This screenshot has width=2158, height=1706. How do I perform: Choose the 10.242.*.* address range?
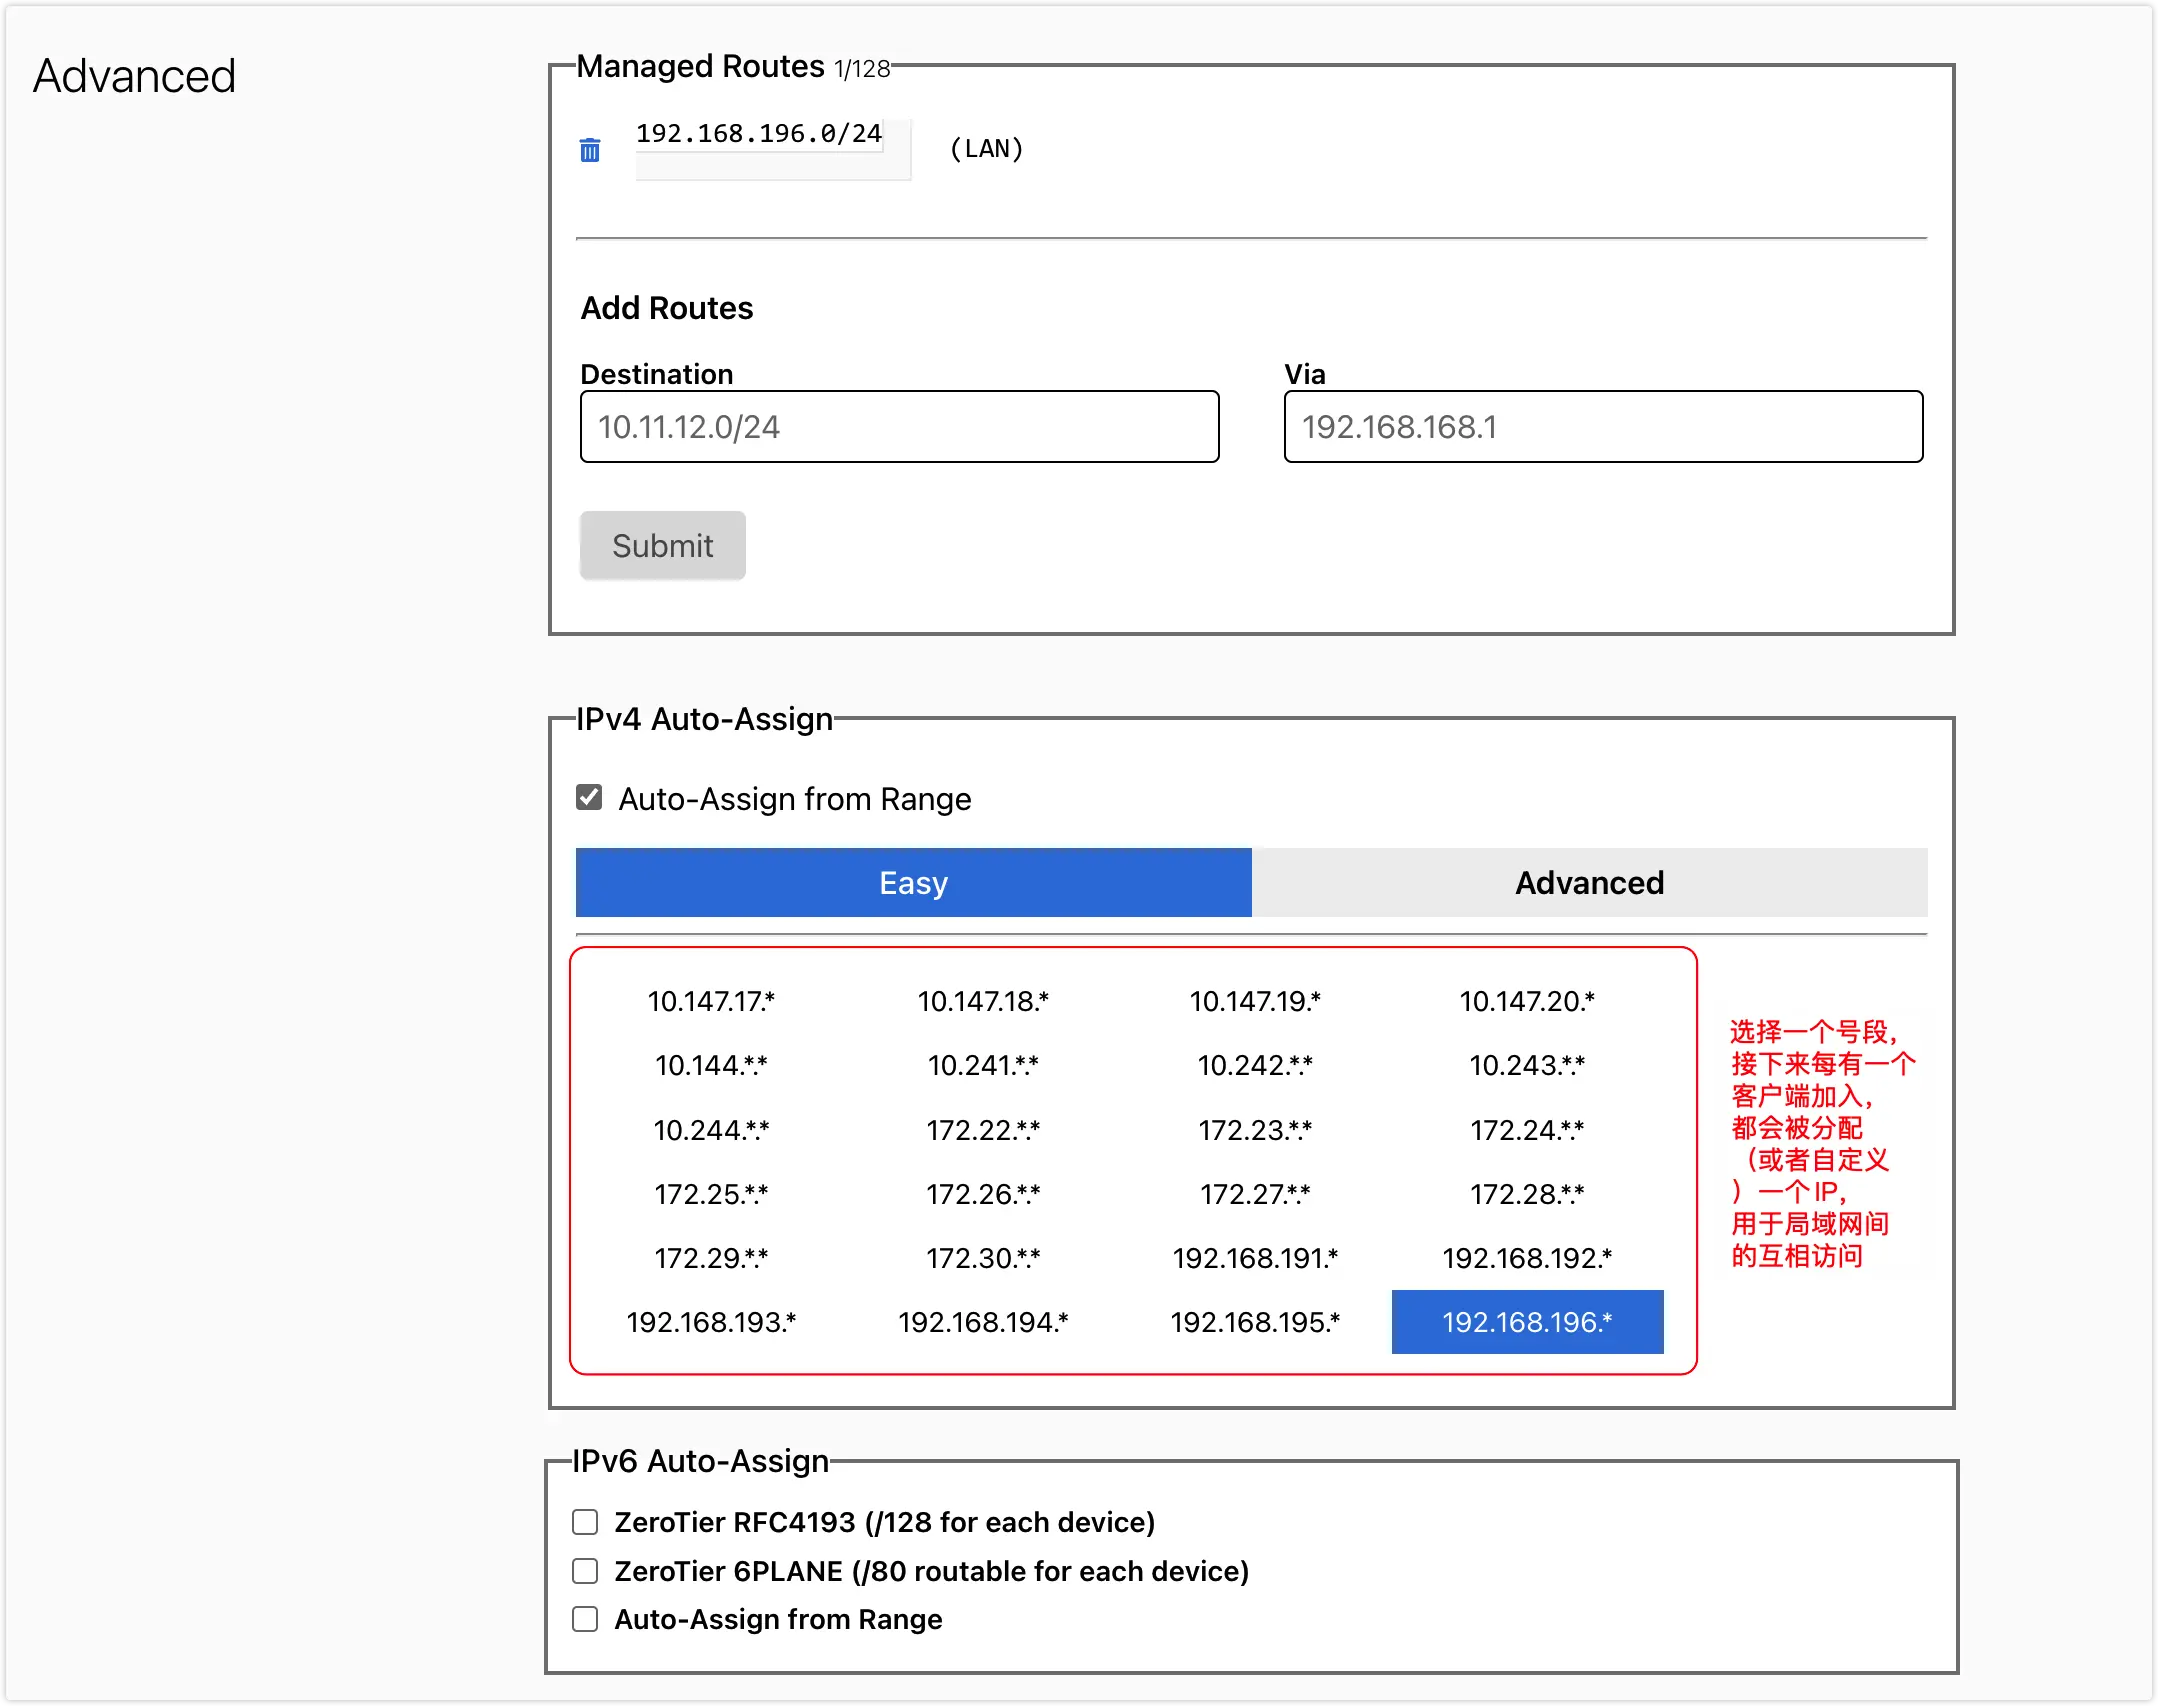[x=1255, y=1066]
